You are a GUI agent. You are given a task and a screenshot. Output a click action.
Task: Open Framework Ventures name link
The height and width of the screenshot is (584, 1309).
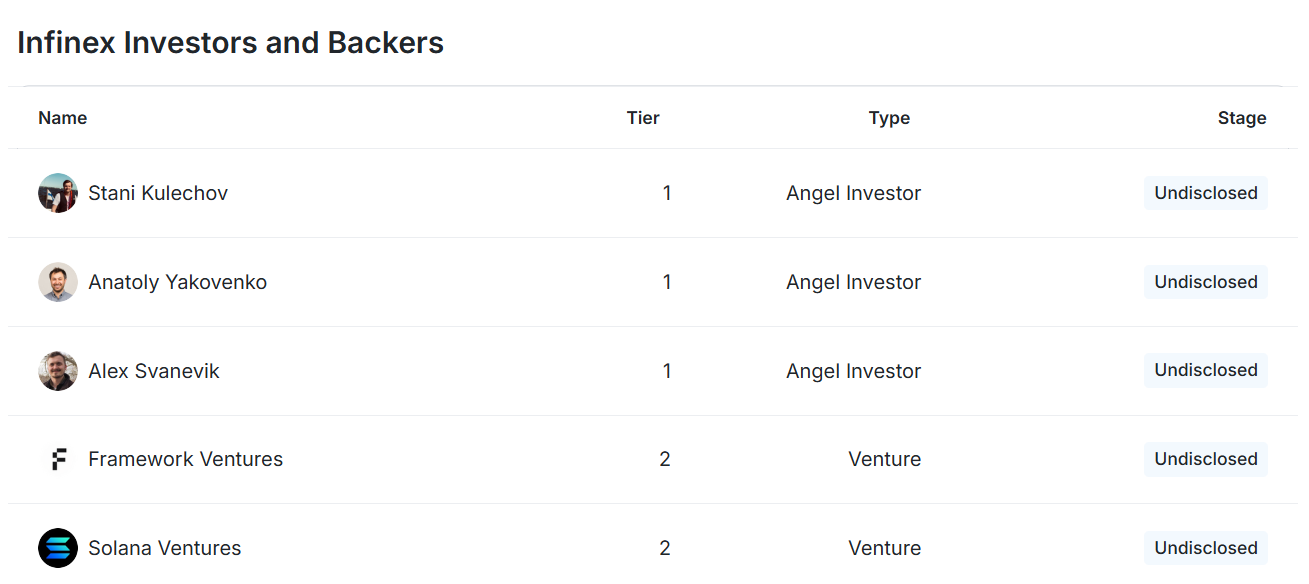(185, 459)
